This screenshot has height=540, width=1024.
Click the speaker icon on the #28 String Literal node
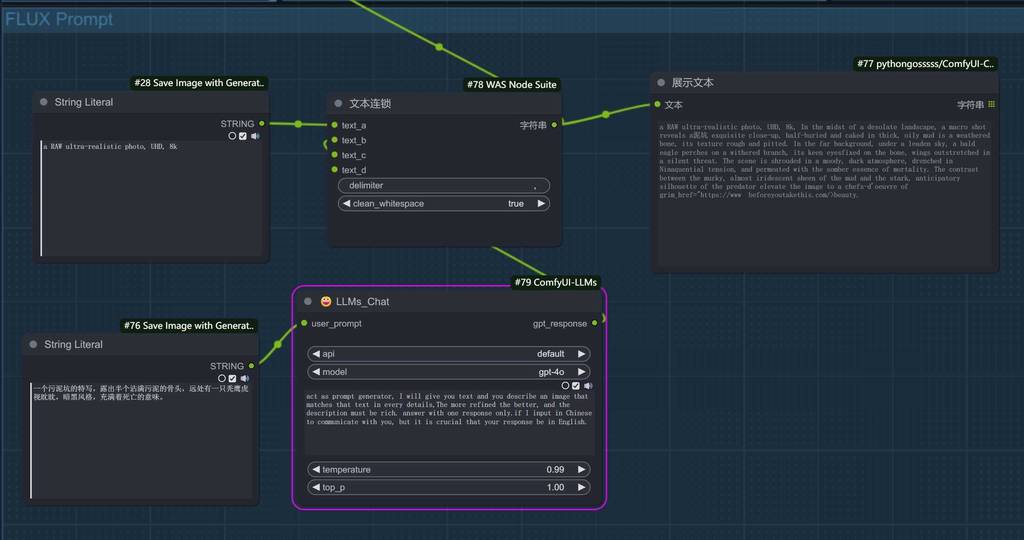click(255, 136)
